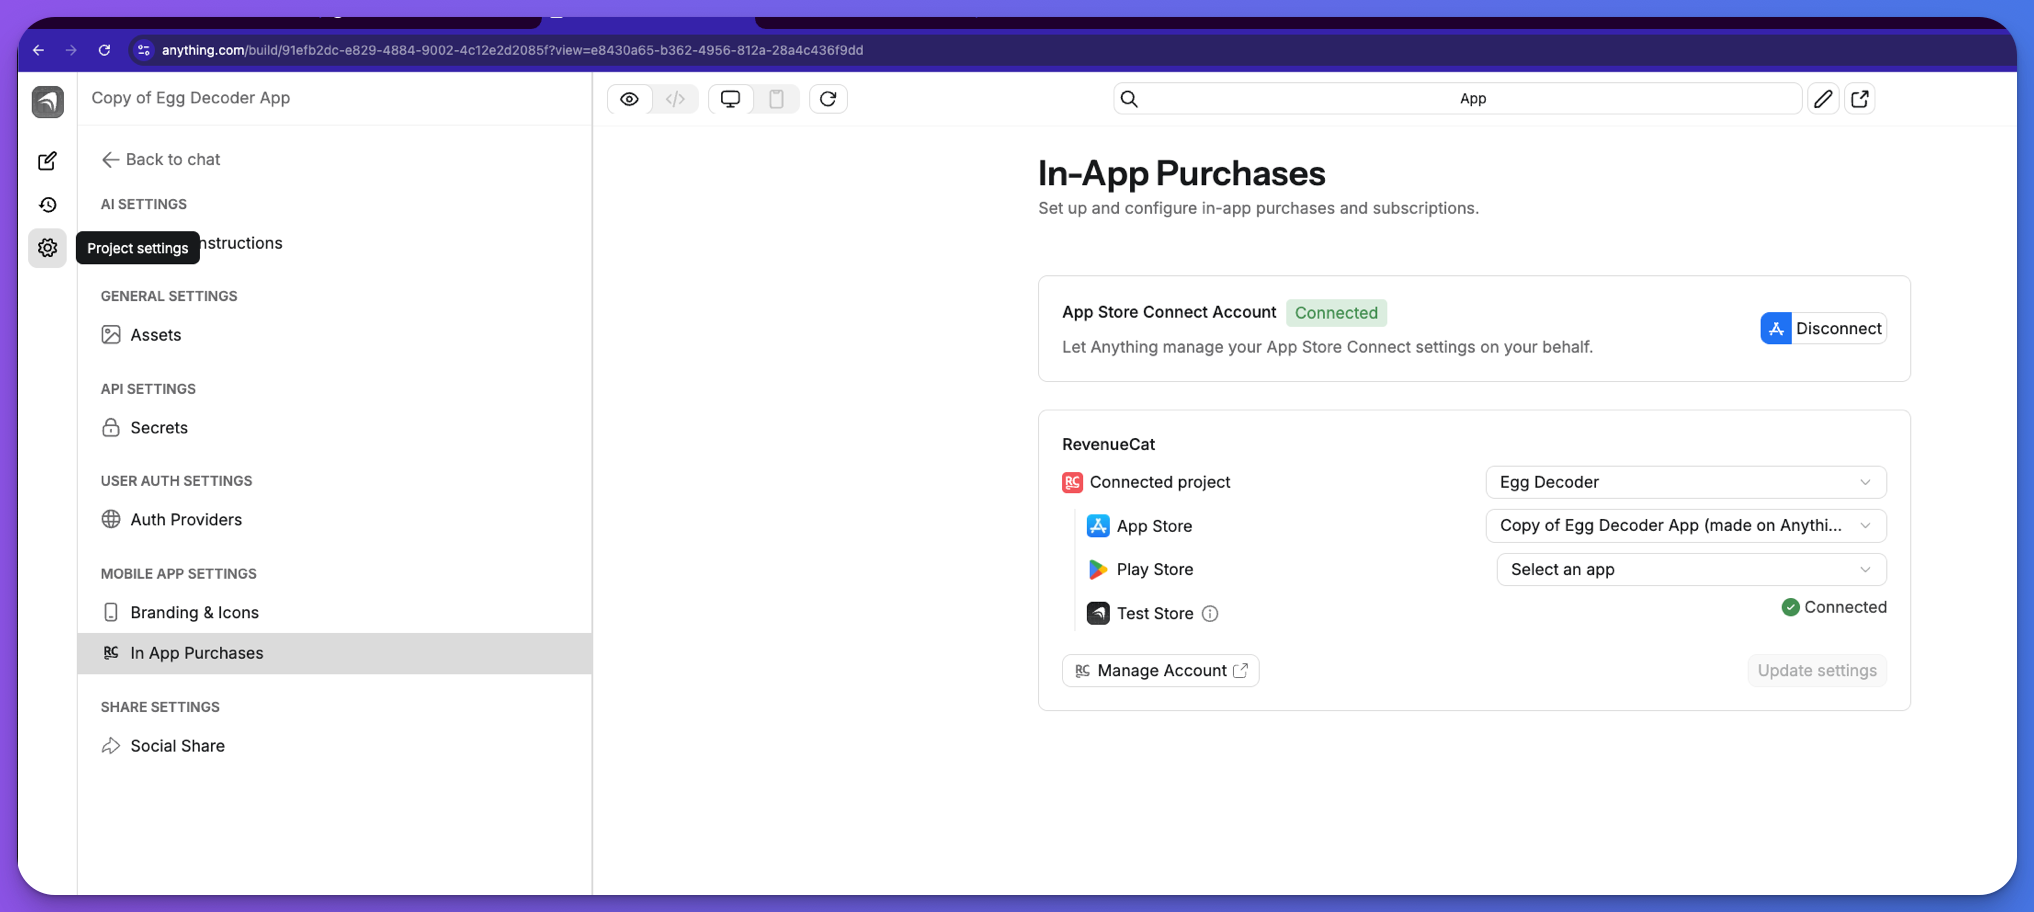This screenshot has height=912, width=2034.
Task: Click the site info icon in address bar
Action: (x=143, y=50)
